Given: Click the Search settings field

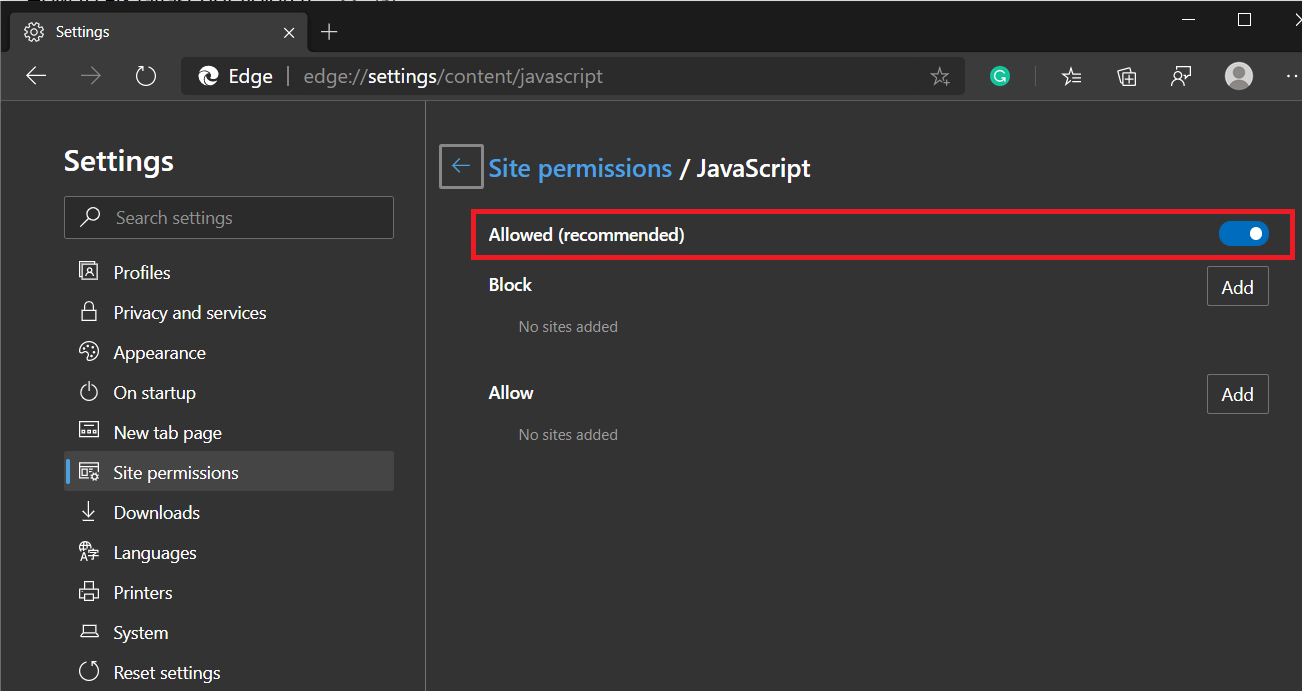Looking at the screenshot, I should pyautogui.click(x=229, y=218).
